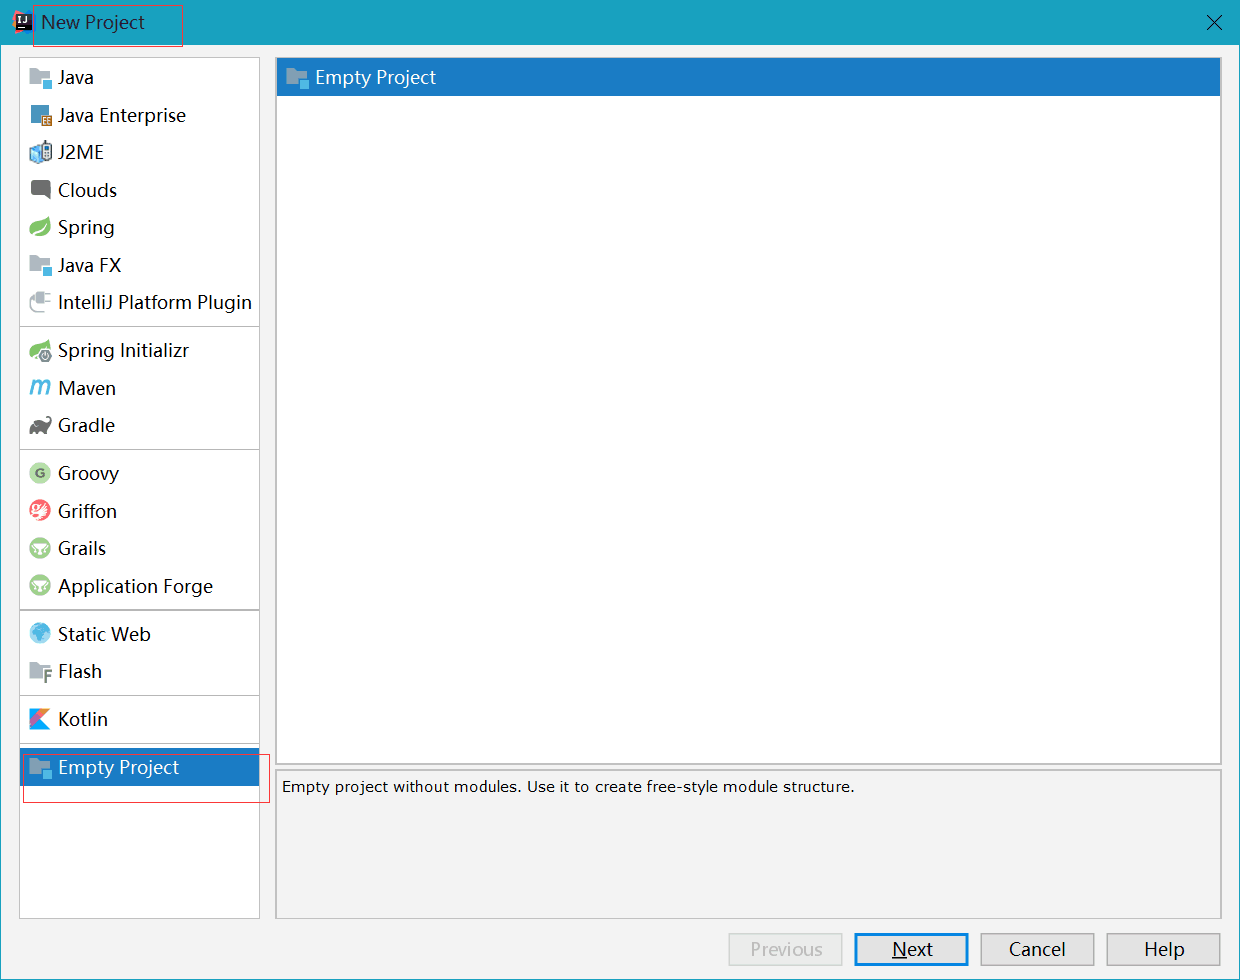Open Help for this dialog

(1163, 949)
